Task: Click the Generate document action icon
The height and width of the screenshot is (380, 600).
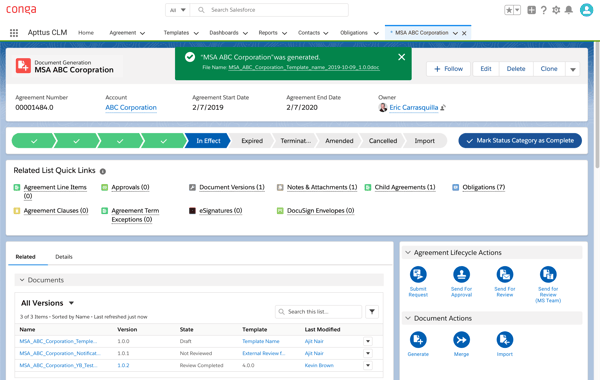Action: 418,340
